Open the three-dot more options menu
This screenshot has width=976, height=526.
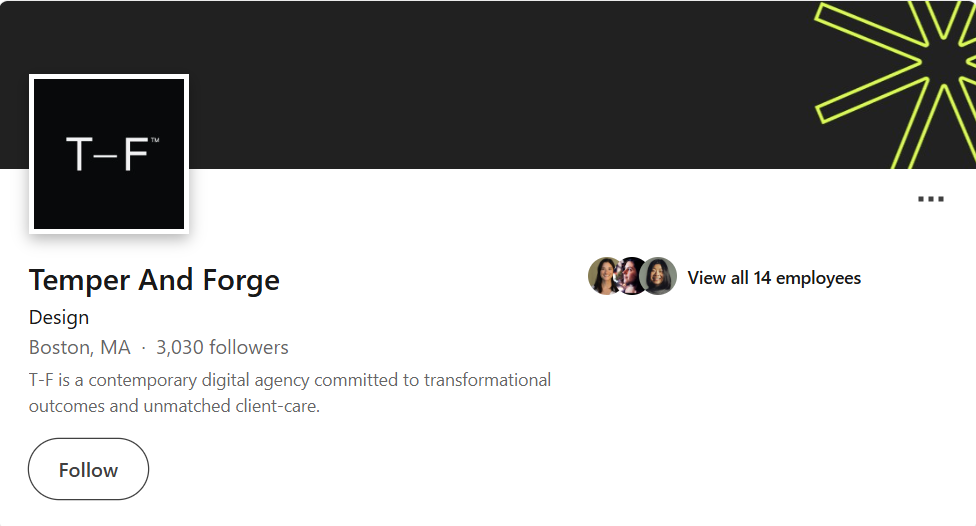[931, 199]
